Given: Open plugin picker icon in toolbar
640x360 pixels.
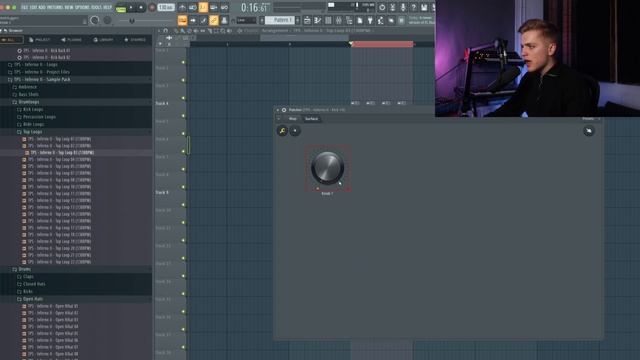Looking at the screenshot, I should 370,20.
